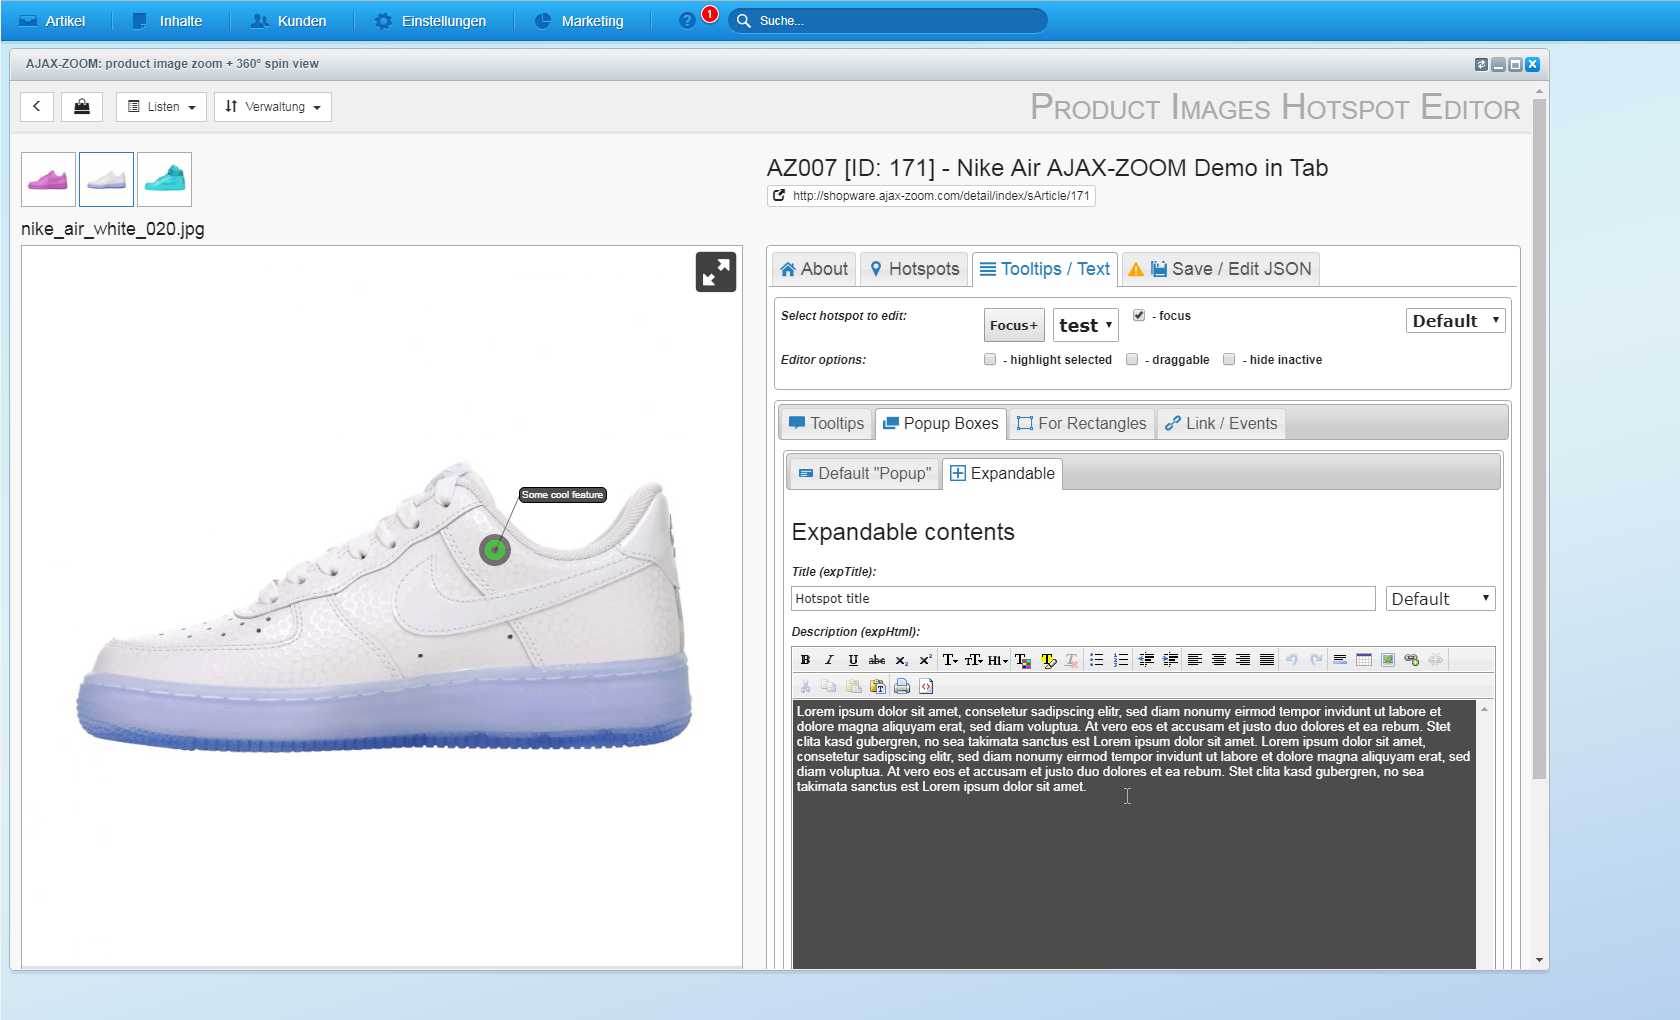Justify the description text
1680x1020 pixels.
pos(1267,660)
